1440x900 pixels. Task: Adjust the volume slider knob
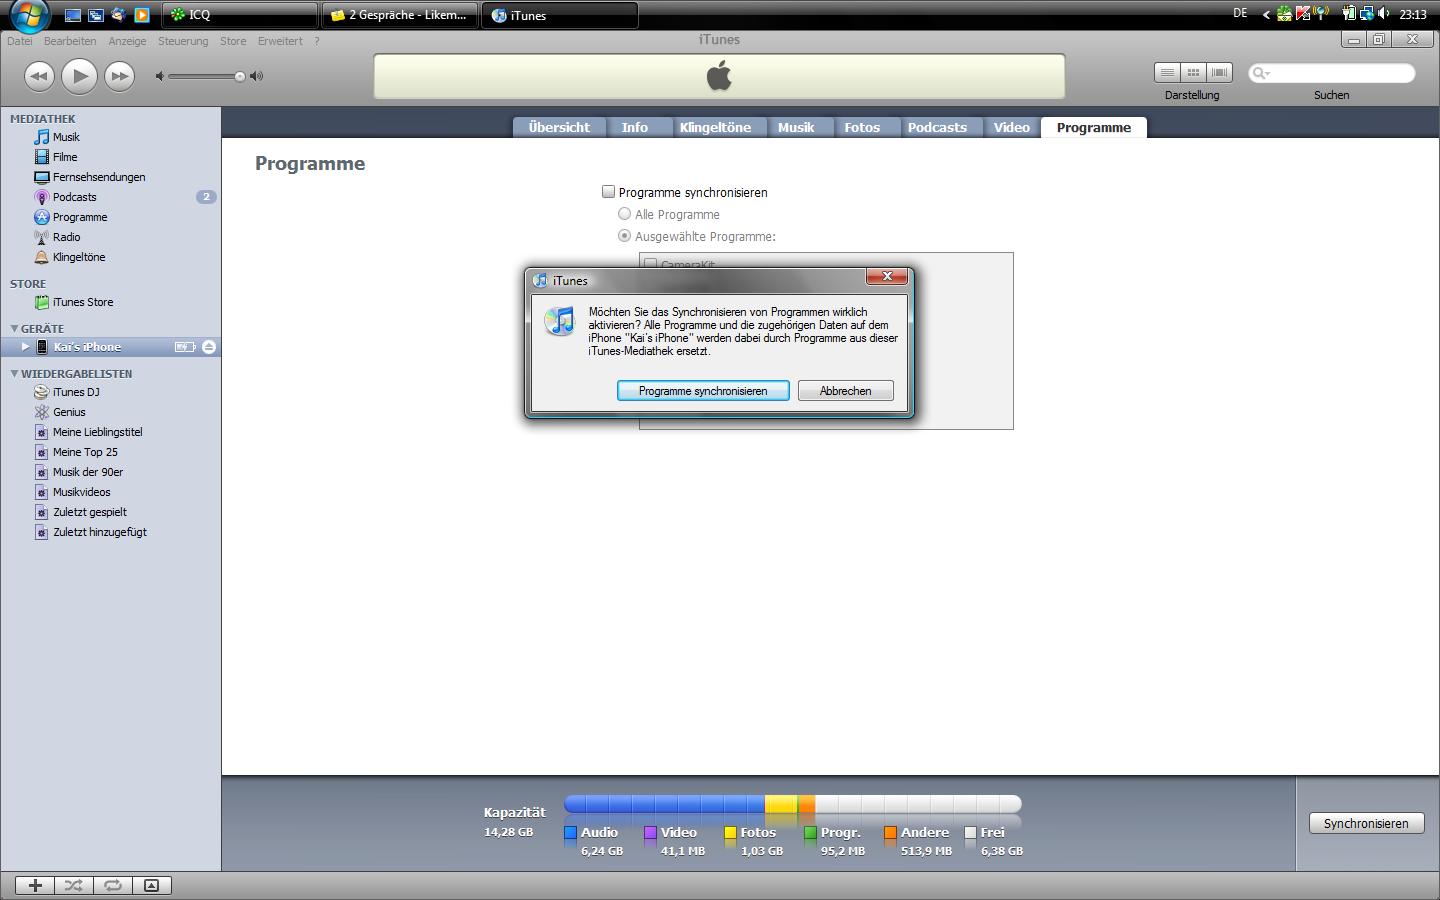point(239,76)
